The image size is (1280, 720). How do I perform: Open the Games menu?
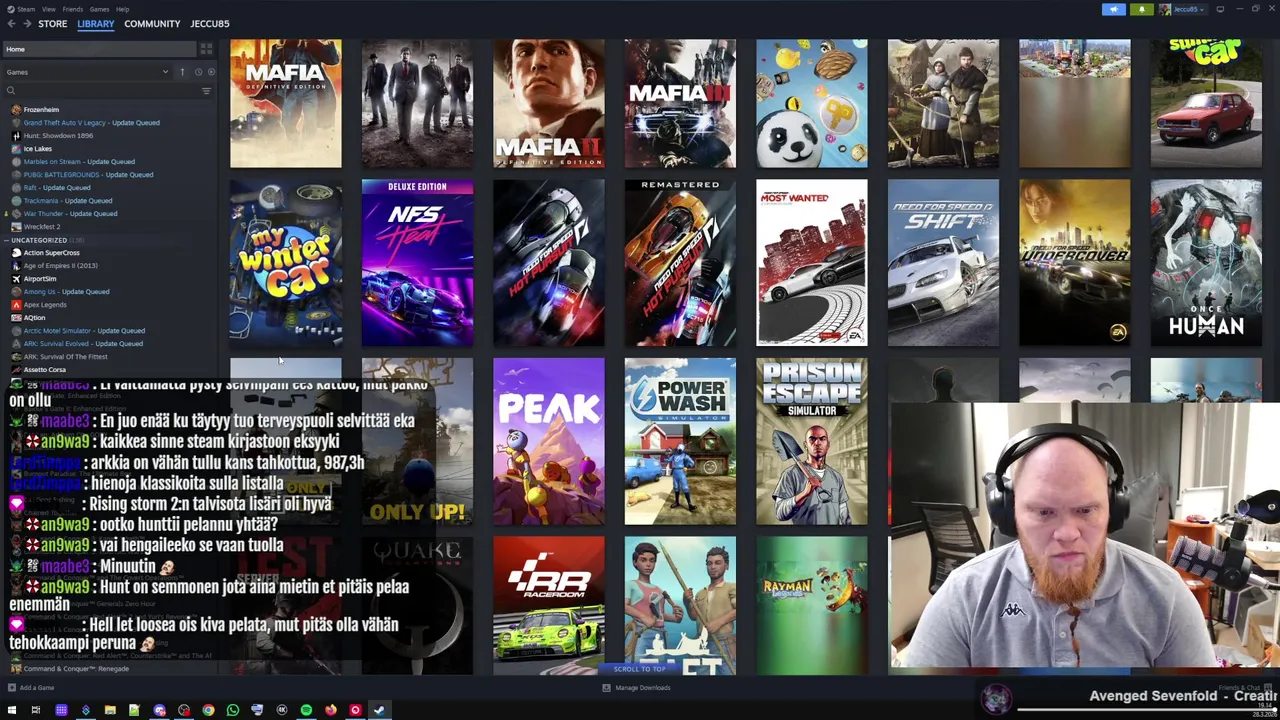click(99, 9)
